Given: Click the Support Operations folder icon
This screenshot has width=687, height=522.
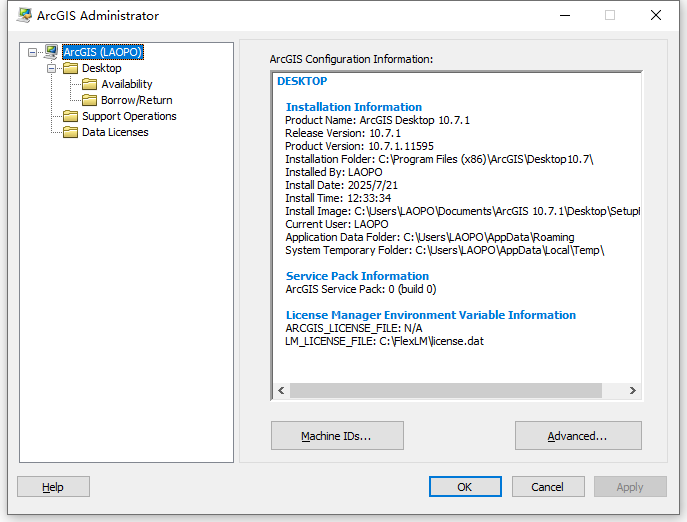Looking at the screenshot, I should coord(70,116).
